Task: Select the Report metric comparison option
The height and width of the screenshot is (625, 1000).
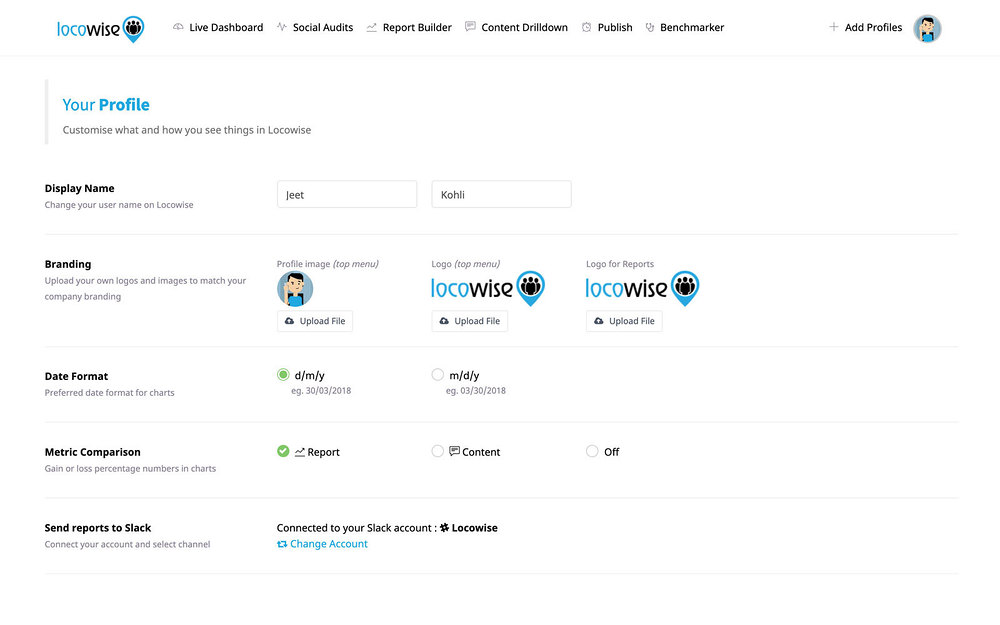Action: [x=283, y=451]
